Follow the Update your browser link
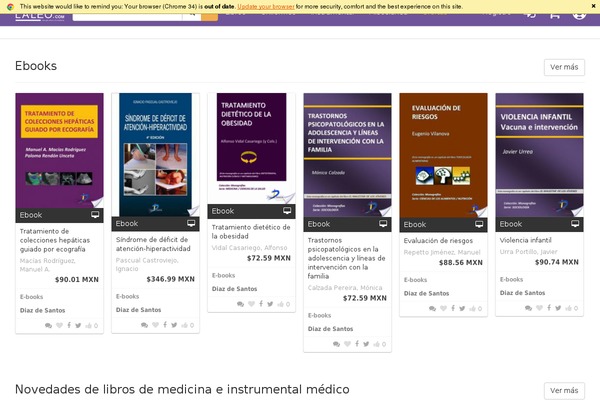 tap(266, 7)
